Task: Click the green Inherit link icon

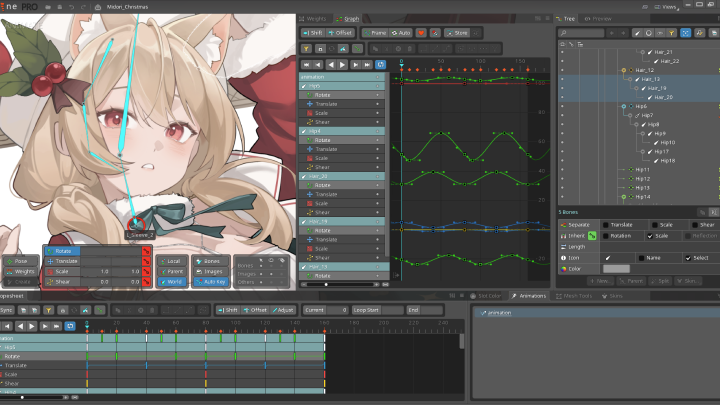Action: 592,236
